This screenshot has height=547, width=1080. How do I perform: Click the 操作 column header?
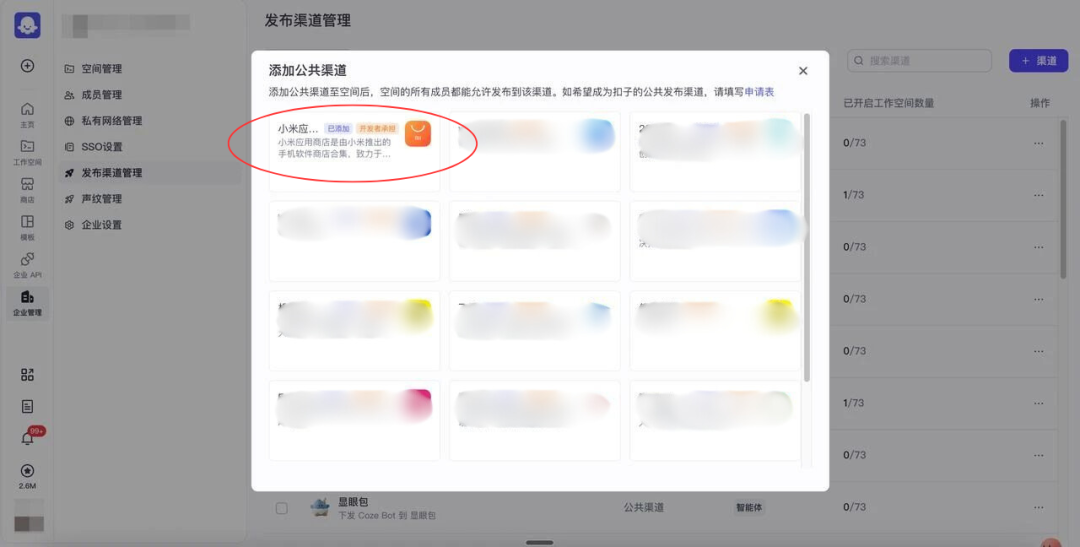pos(1040,103)
